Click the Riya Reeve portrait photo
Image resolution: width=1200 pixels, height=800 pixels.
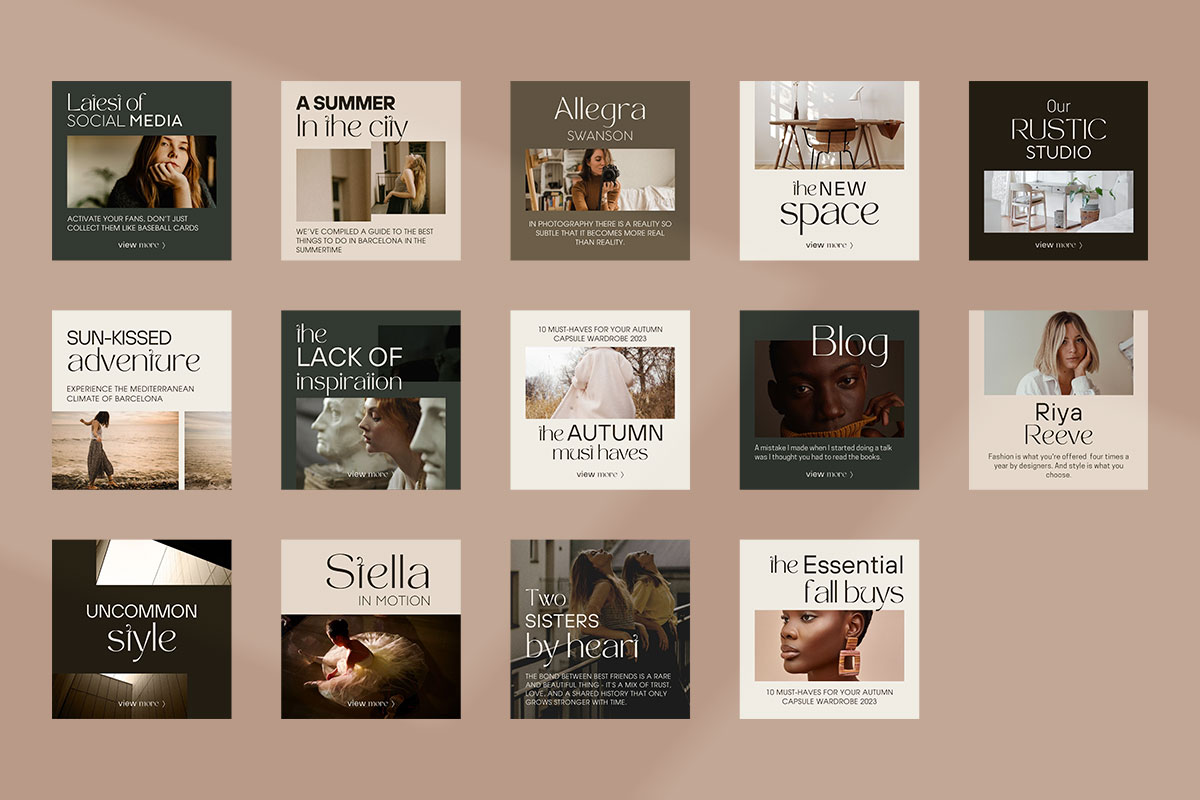[1058, 353]
